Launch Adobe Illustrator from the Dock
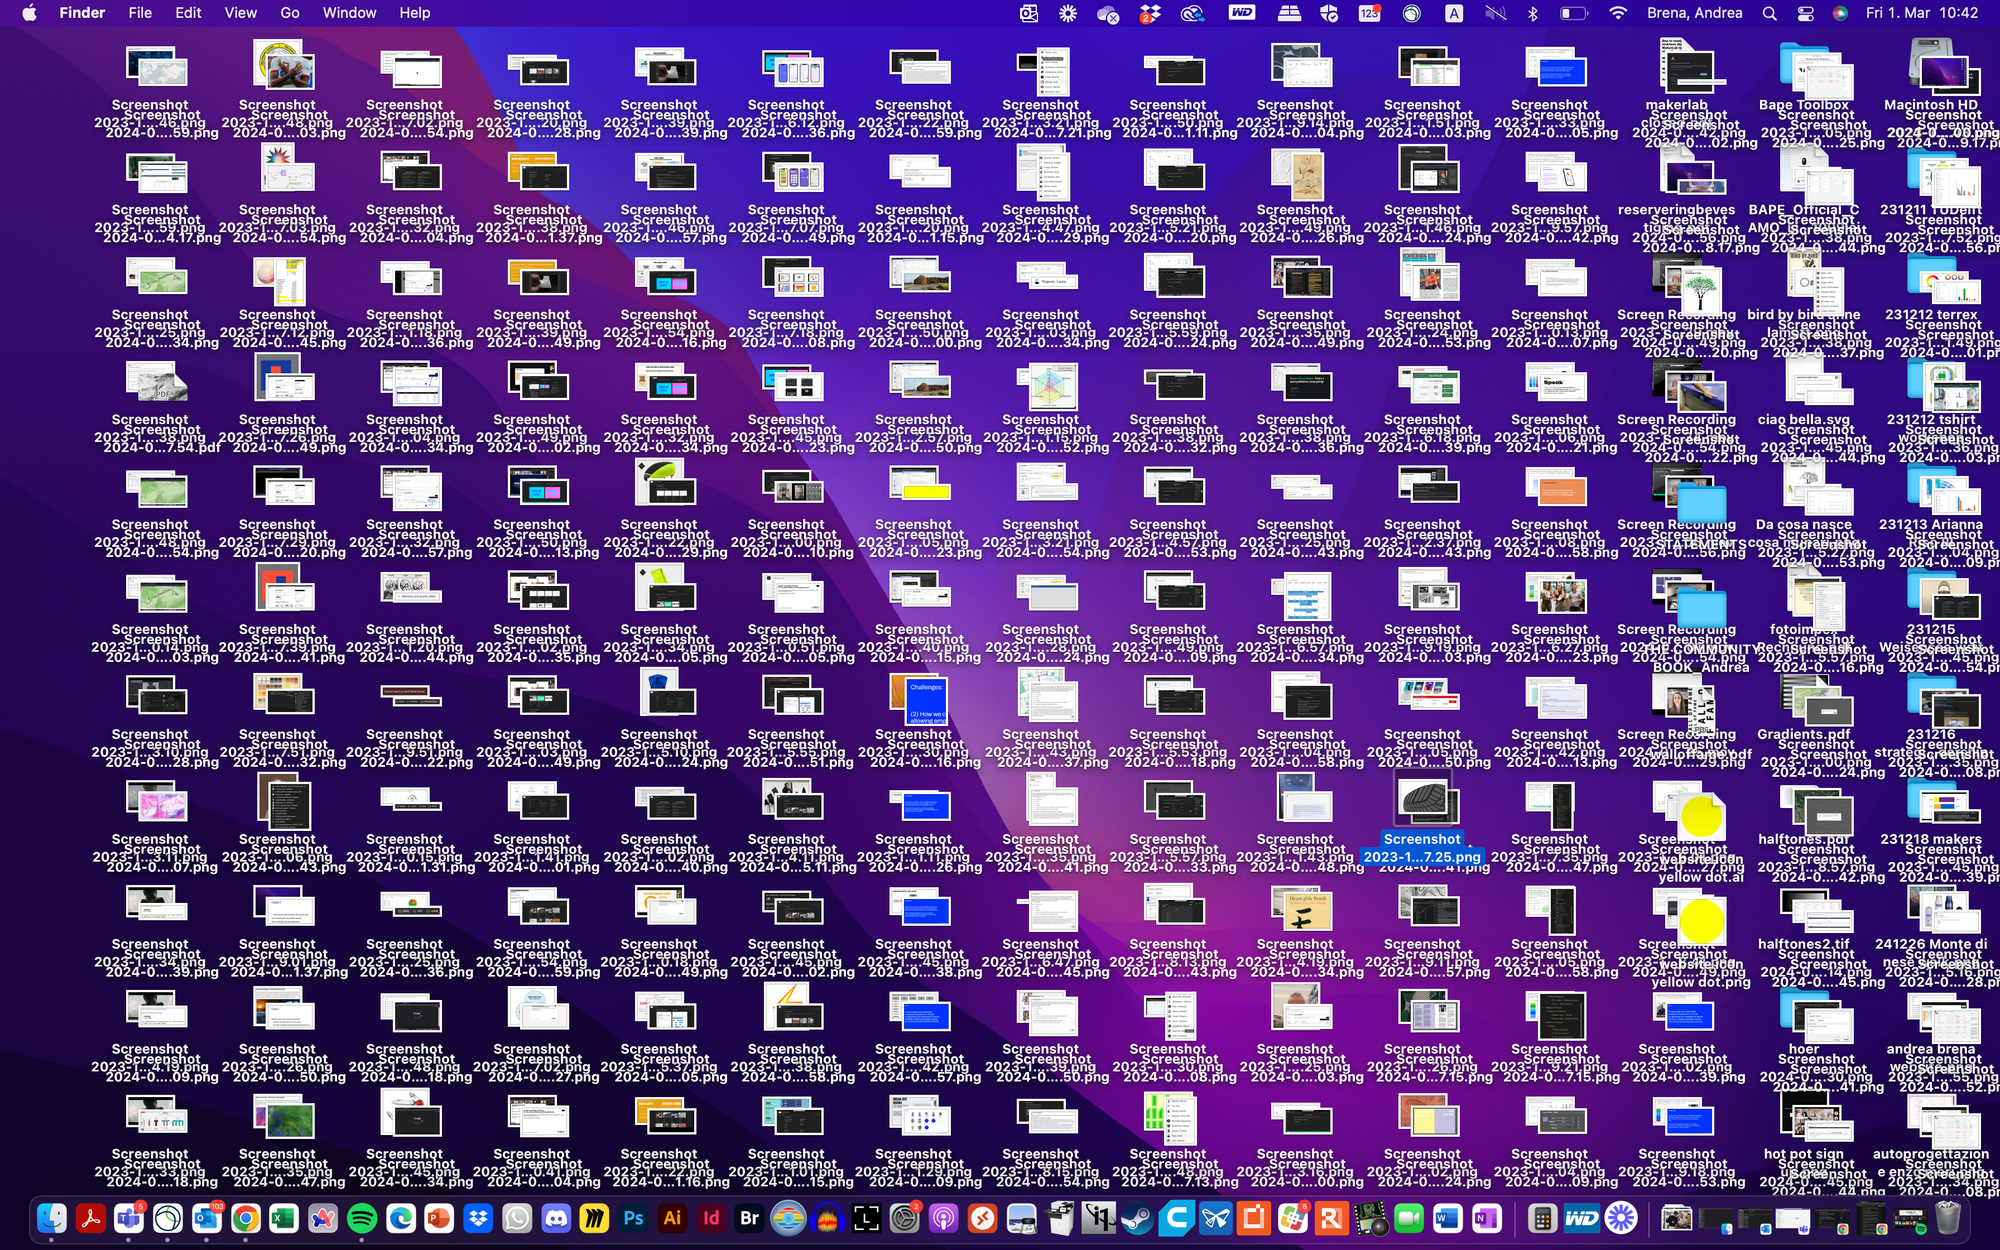 click(x=672, y=1218)
